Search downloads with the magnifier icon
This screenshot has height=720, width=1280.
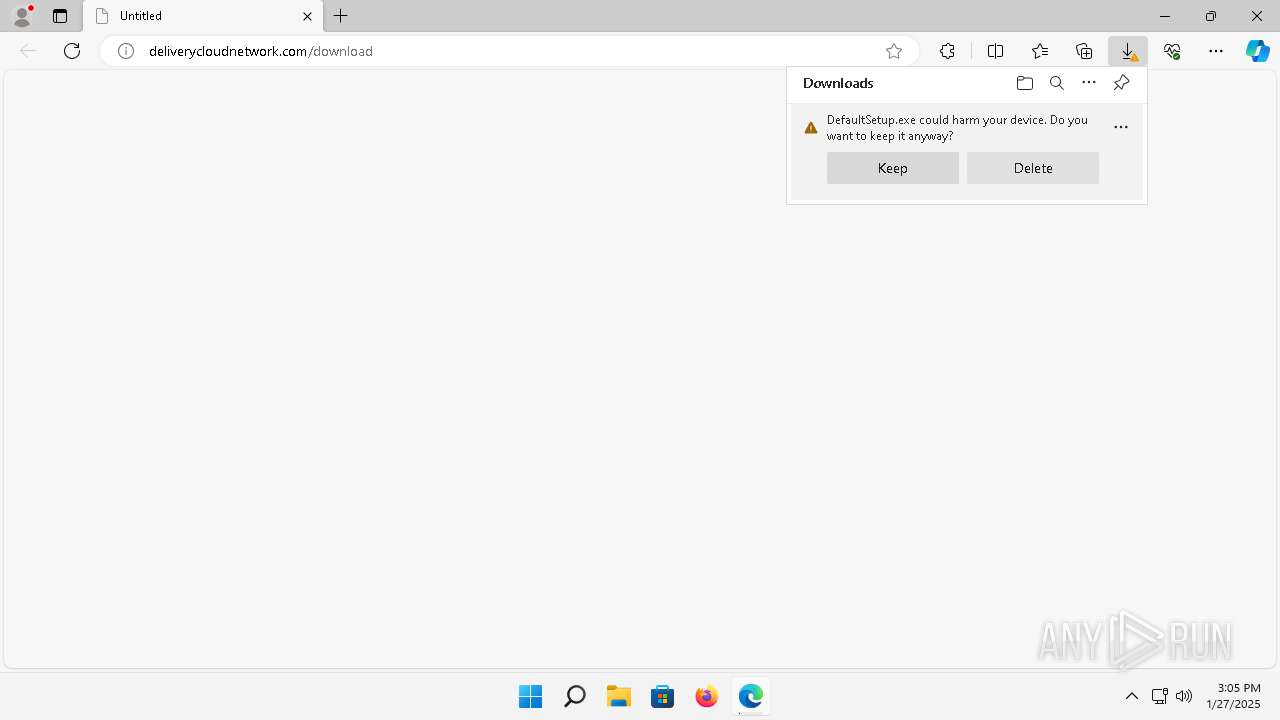1057,83
